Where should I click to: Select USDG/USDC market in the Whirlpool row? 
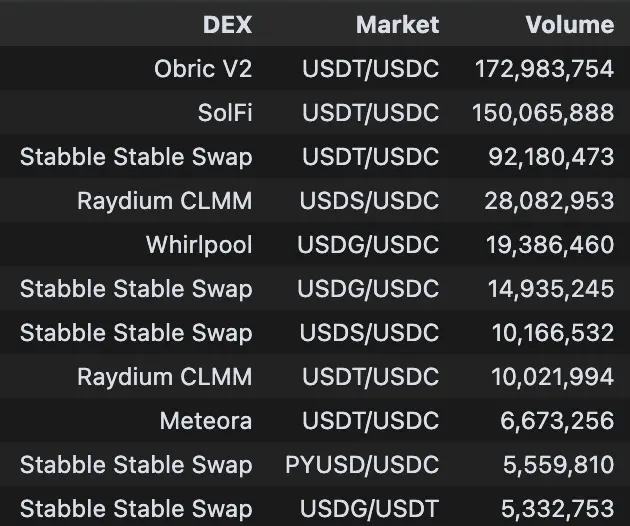[368, 245]
